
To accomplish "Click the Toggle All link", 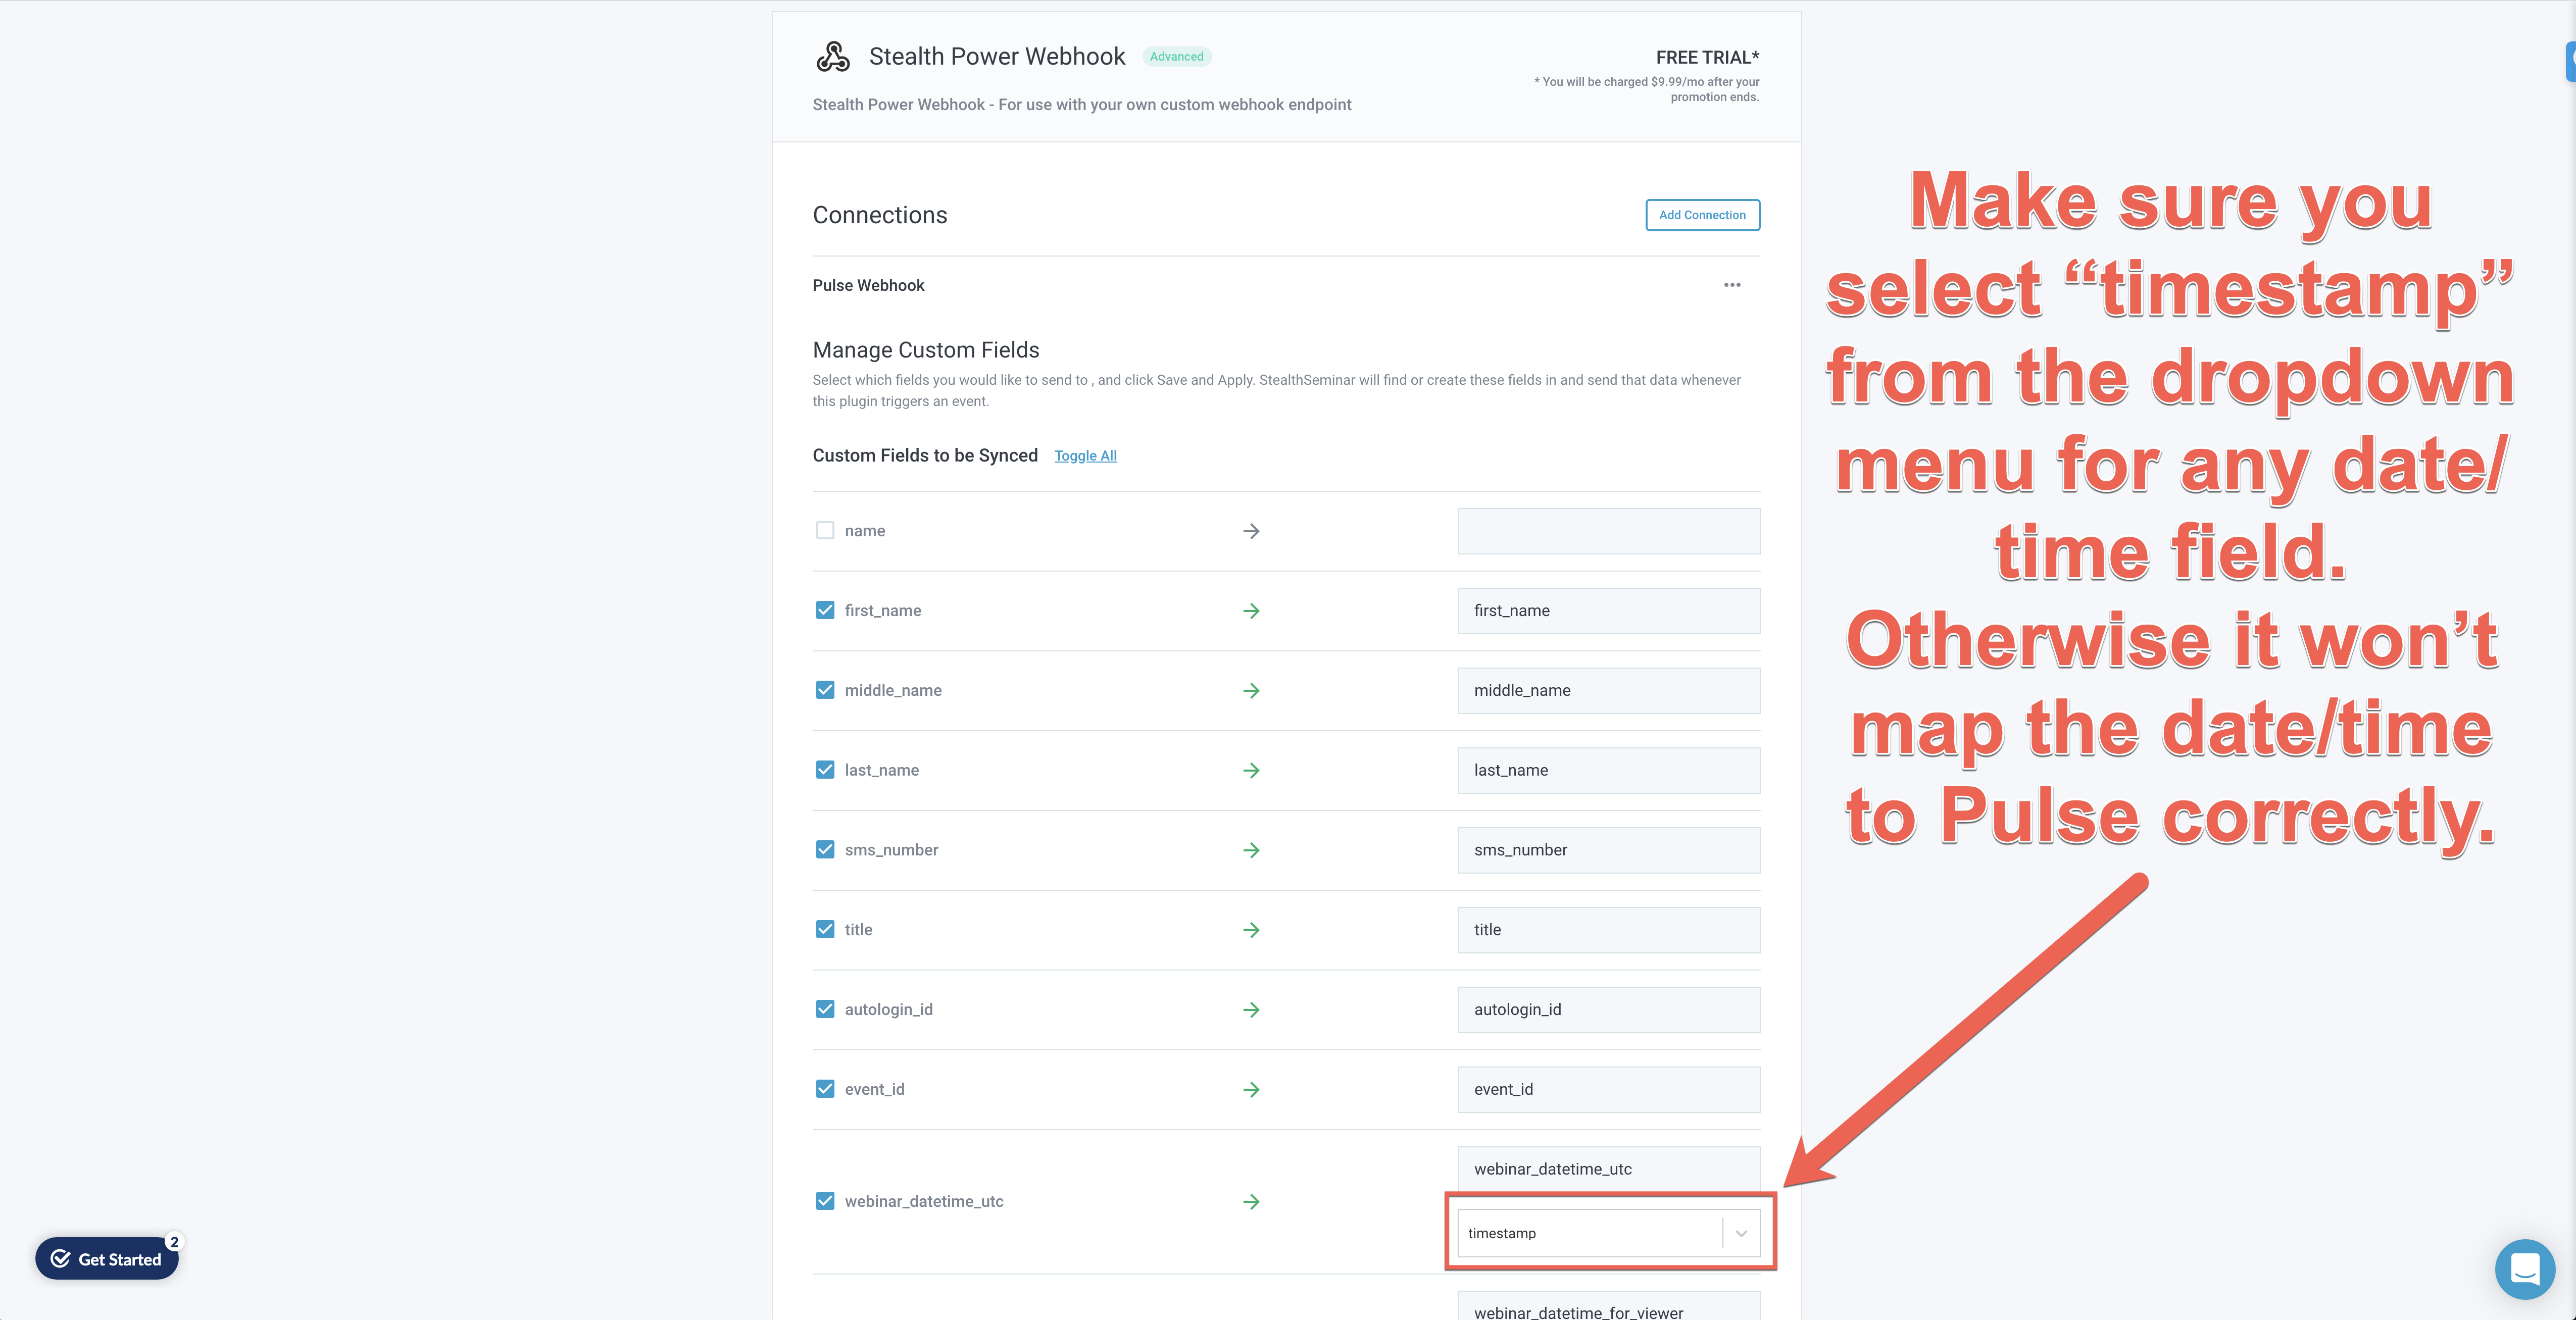I will point(1085,456).
